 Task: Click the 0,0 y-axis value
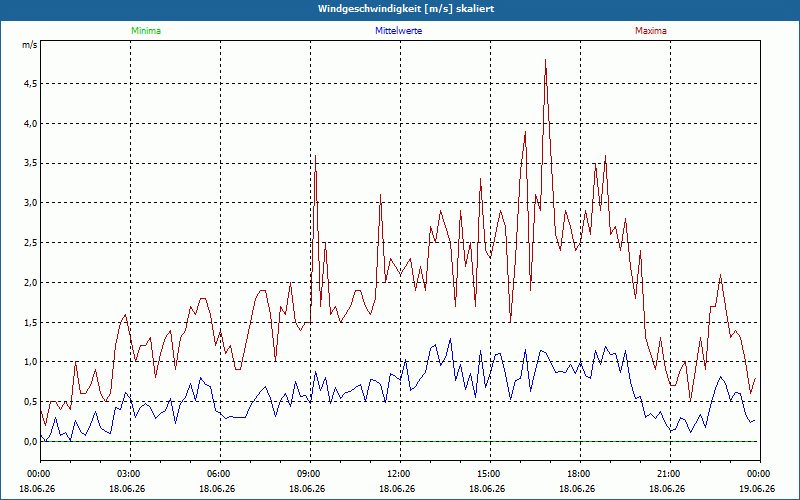[x=31, y=442]
